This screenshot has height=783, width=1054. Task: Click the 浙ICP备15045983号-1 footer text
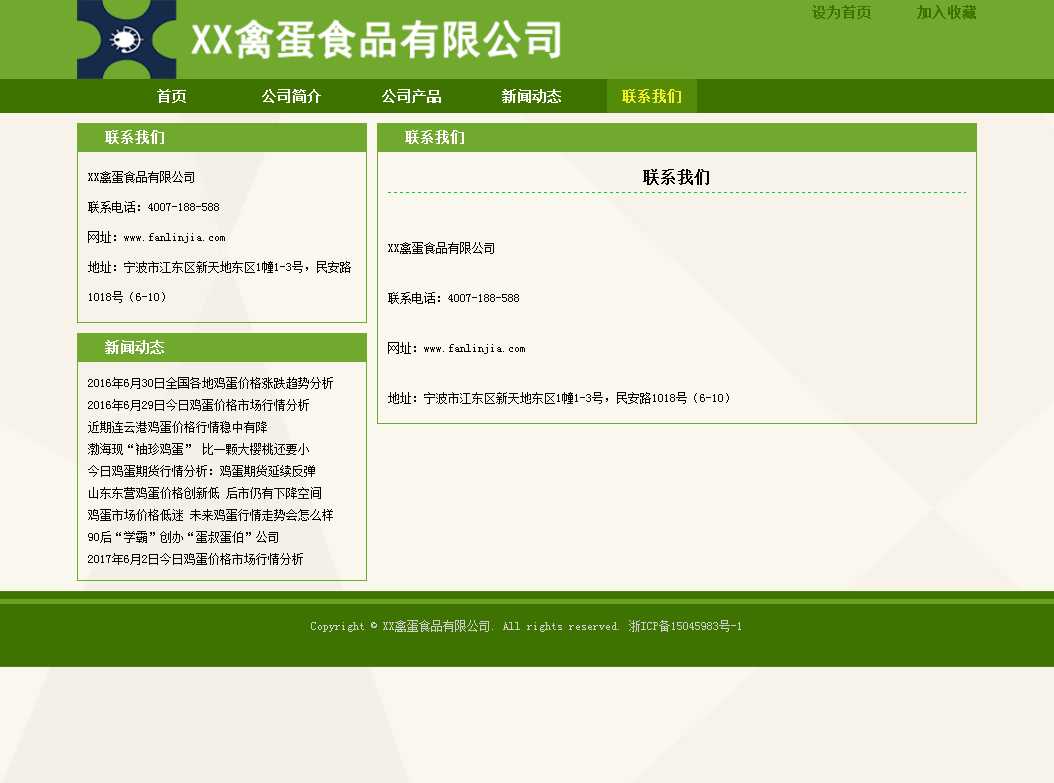[685, 627]
